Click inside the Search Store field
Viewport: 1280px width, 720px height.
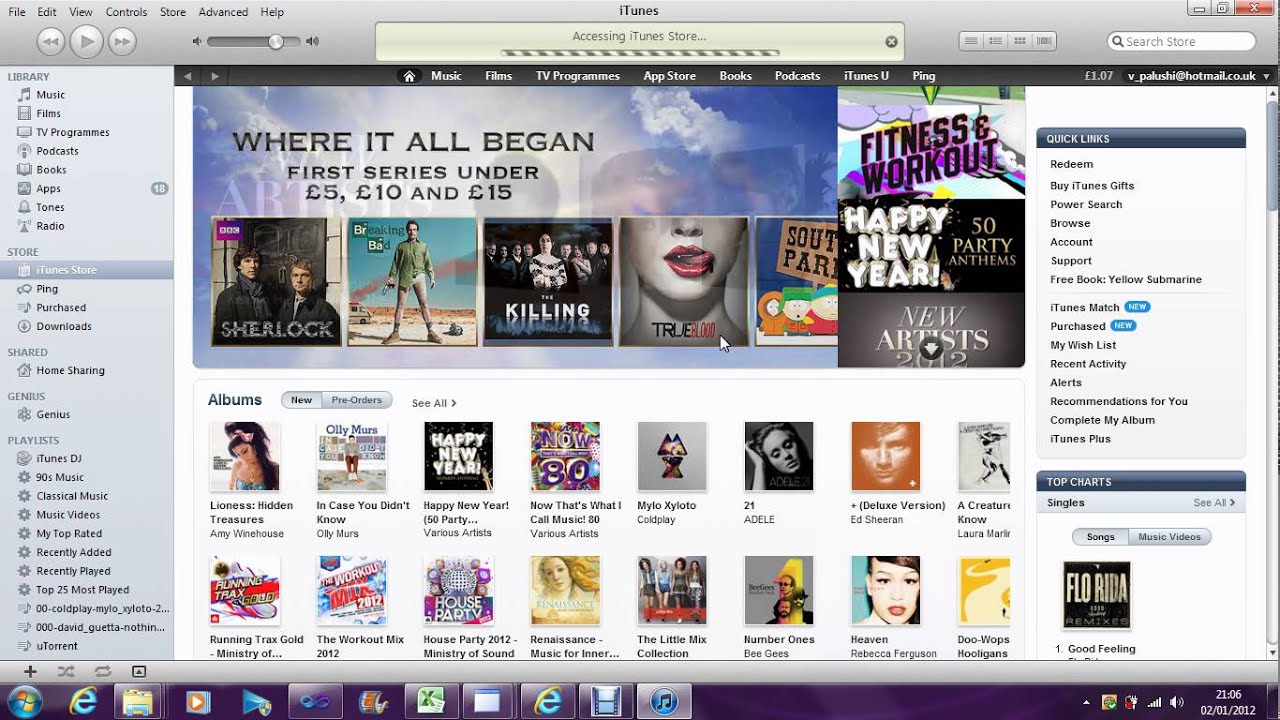(1182, 41)
